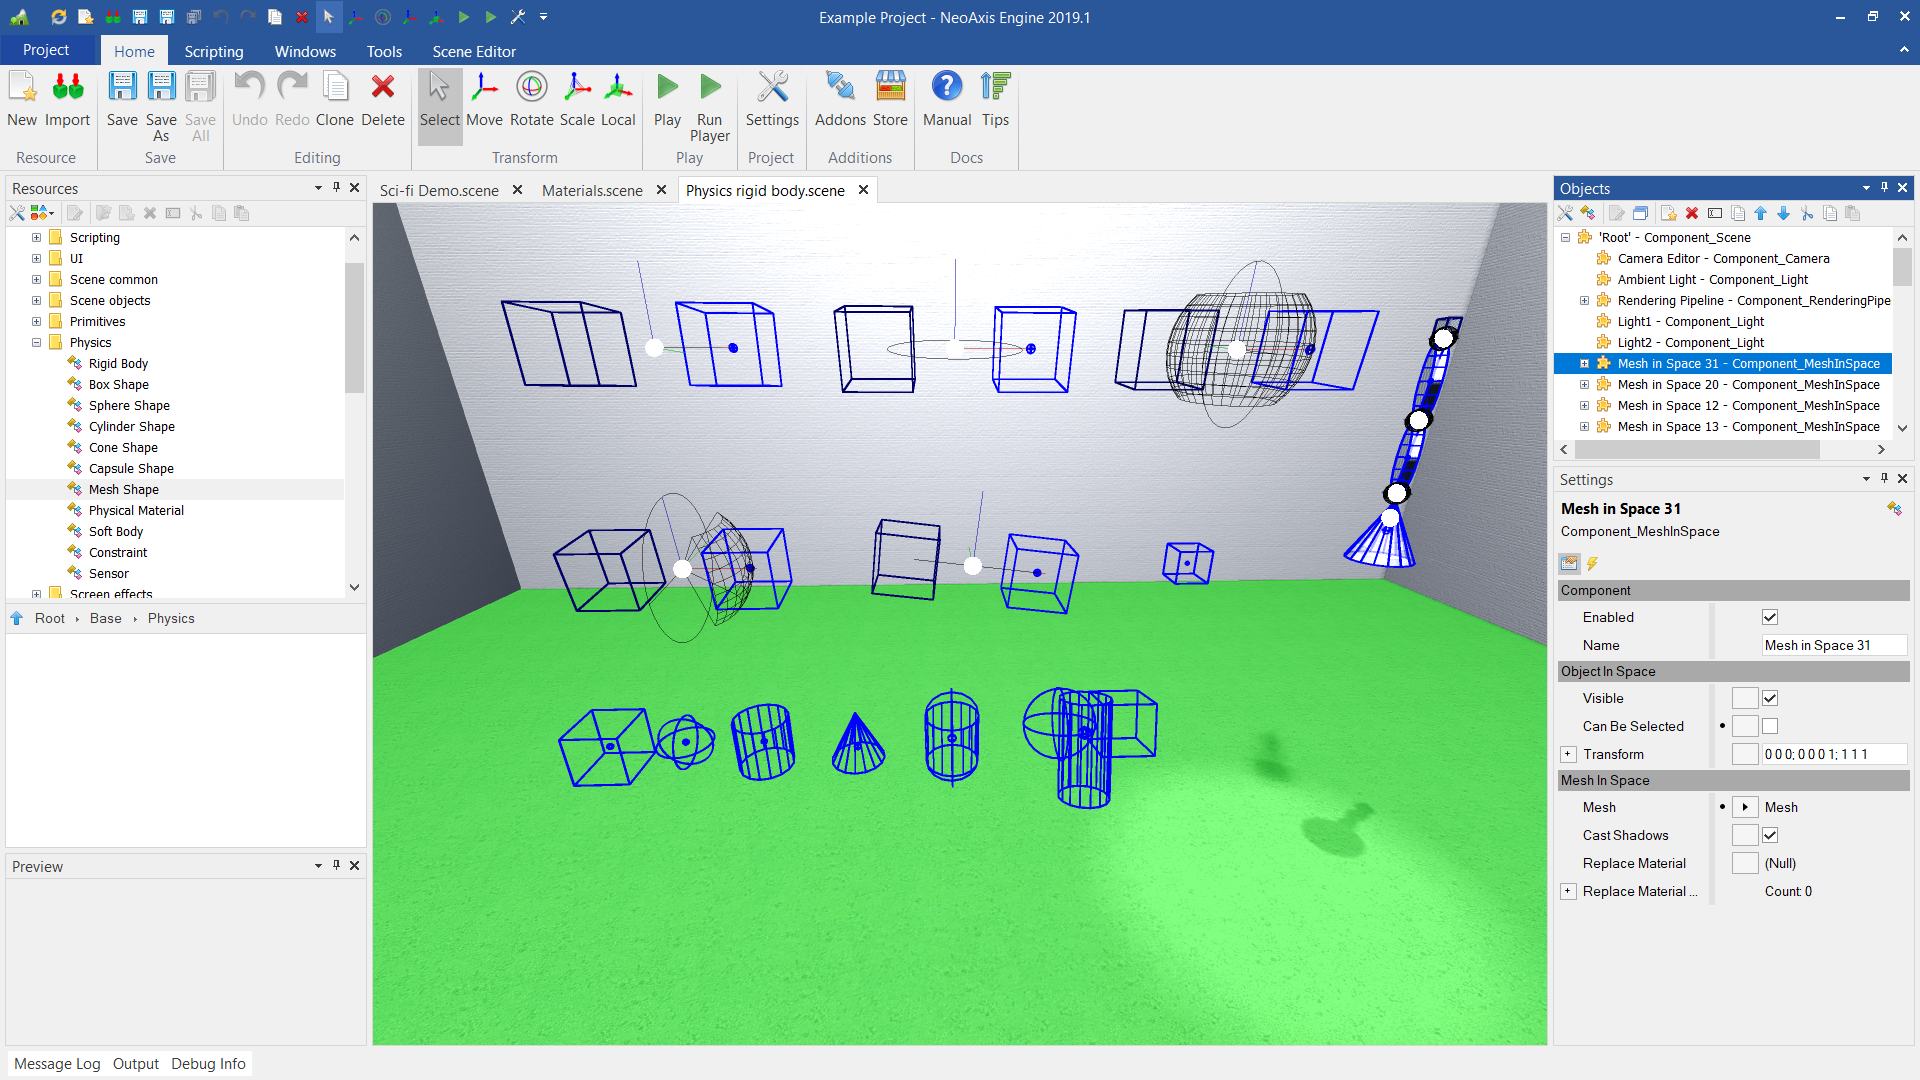Screen dimensions: 1920x1080
Task: Select the Rotate transform tool
Action: click(531, 98)
